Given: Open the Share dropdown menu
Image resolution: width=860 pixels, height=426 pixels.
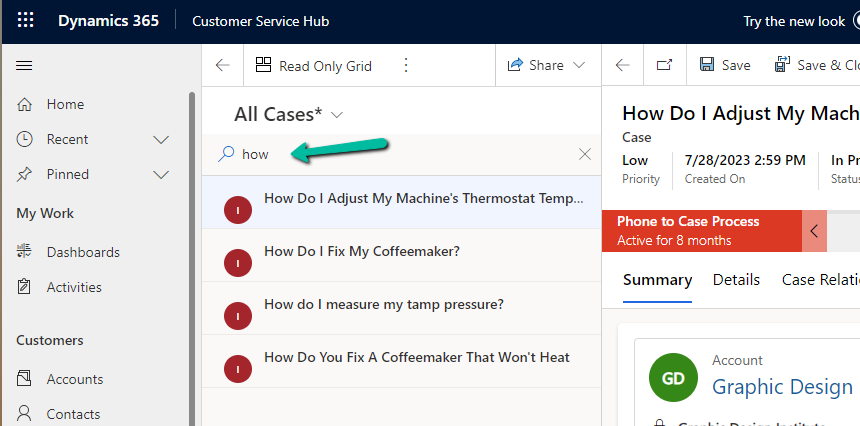Looking at the screenshot, I should pos(546,66).
